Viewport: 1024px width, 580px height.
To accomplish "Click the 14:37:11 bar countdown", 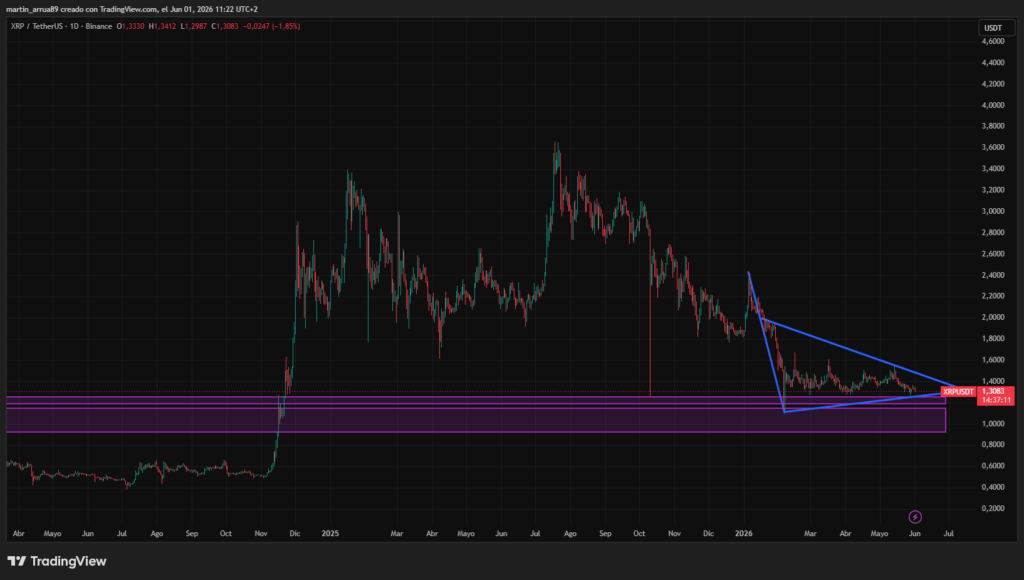I will 995,400.
